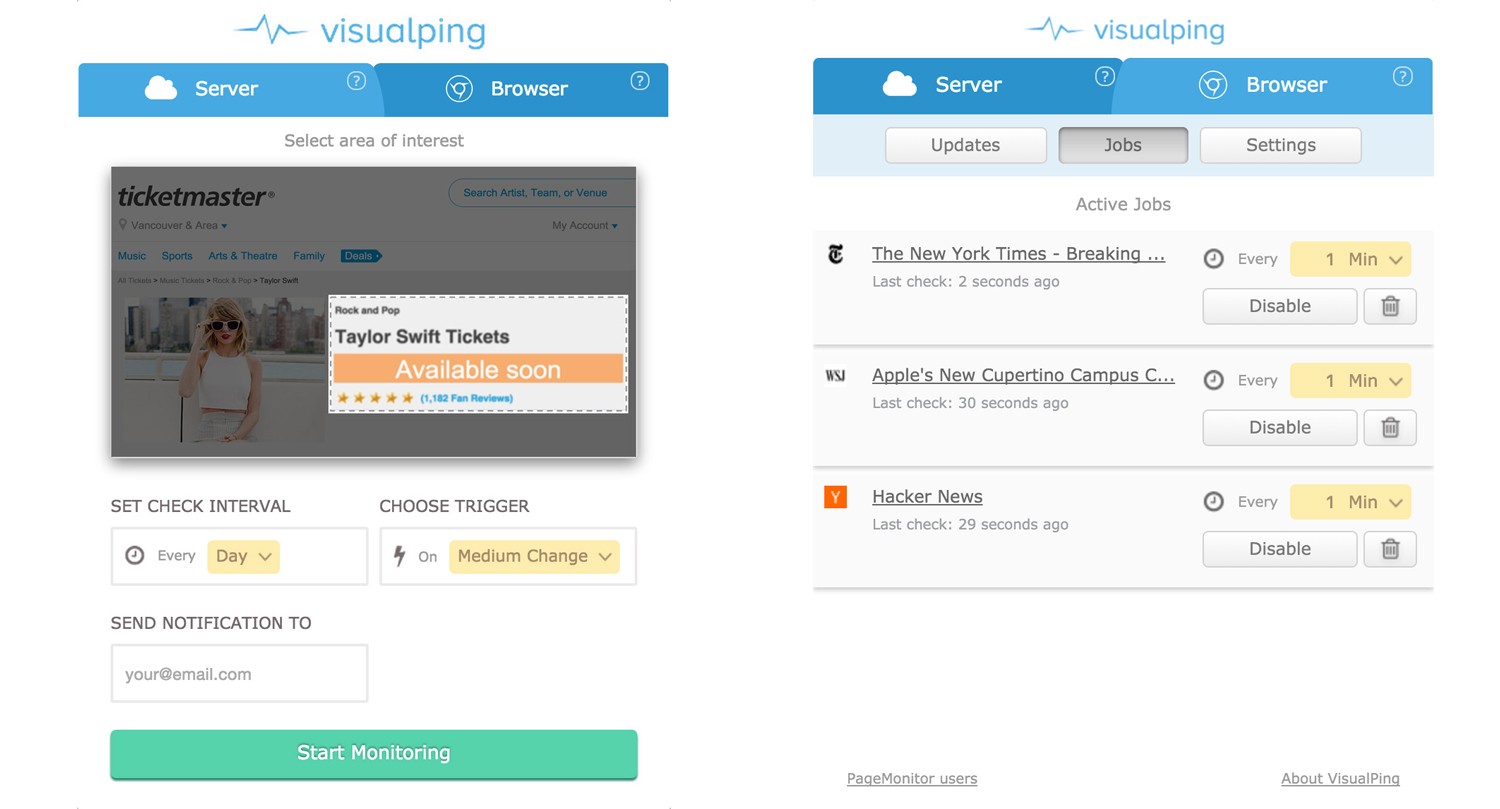Switch to Server tab in right panel
This screenshot has height=809, width=1500.
[966, 85]
